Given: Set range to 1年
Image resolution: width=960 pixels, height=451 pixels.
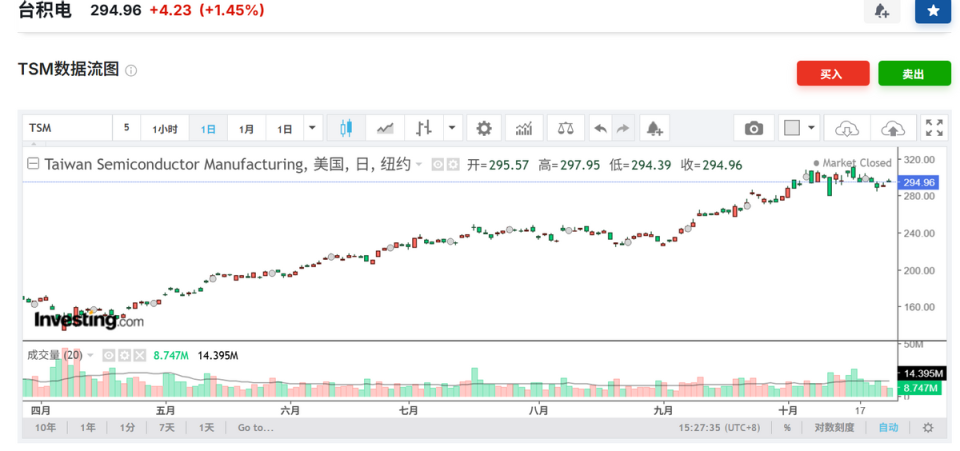Looking at the screenshot, I should 88,428.
